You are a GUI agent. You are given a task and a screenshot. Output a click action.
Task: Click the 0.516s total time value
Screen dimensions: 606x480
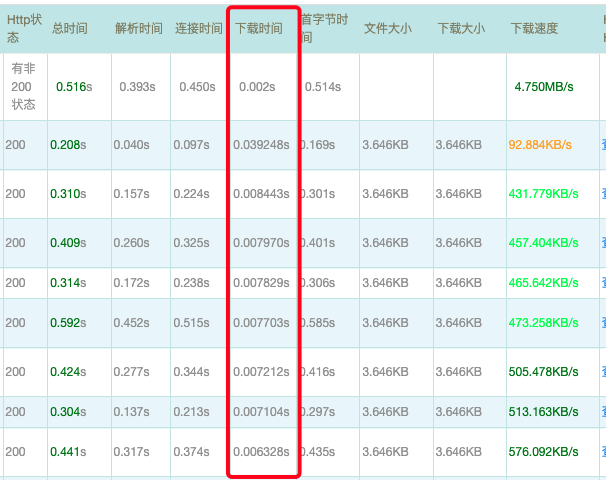click(x=75, y=87)
